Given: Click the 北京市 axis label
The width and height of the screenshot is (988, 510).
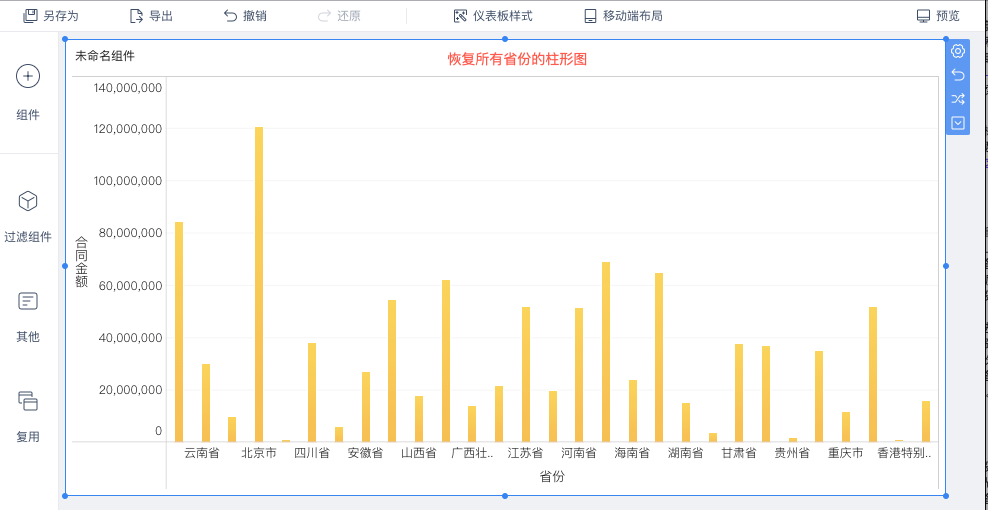Looking at the screenshot, I should pyautogui.click(x=259, y=453).
